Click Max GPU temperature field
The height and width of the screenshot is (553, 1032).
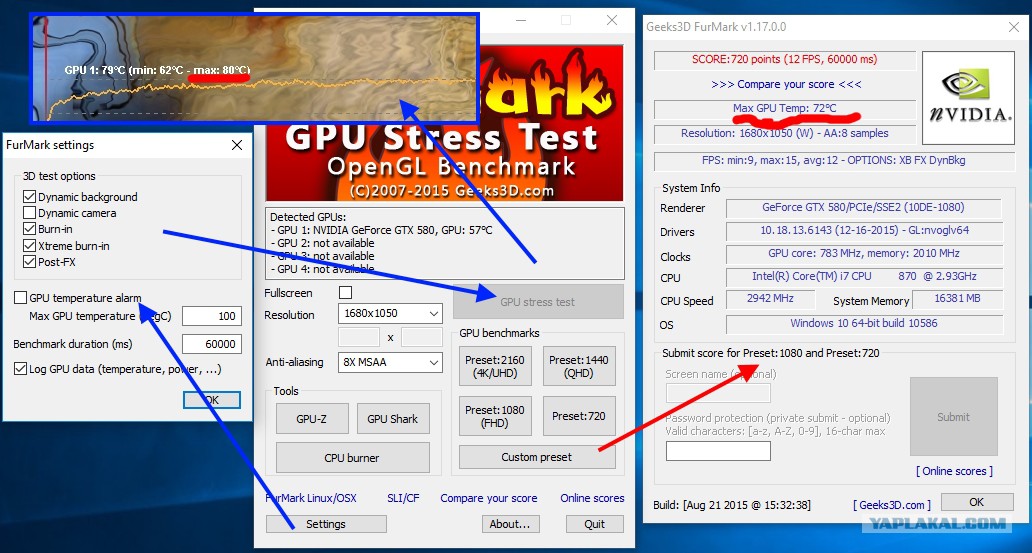pos(212,316)
